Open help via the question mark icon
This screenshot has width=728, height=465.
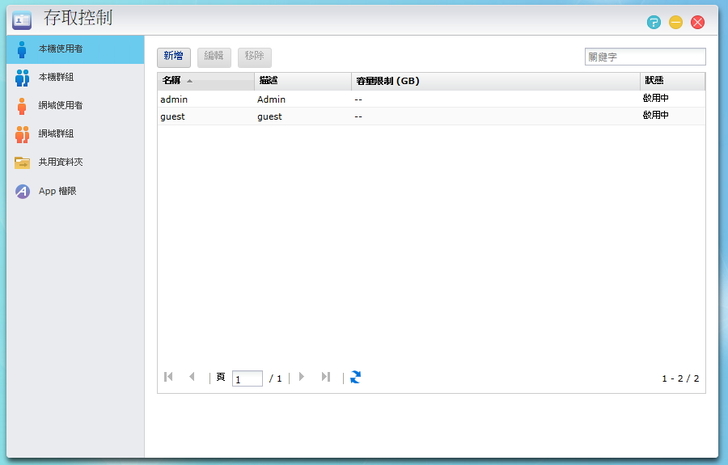click(654, 22)
